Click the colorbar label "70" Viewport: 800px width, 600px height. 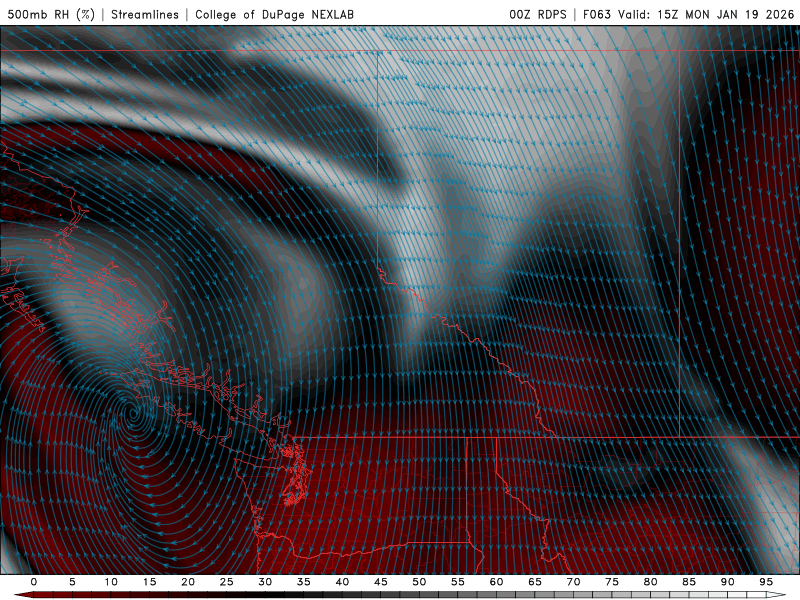click(x=573, y=582)
